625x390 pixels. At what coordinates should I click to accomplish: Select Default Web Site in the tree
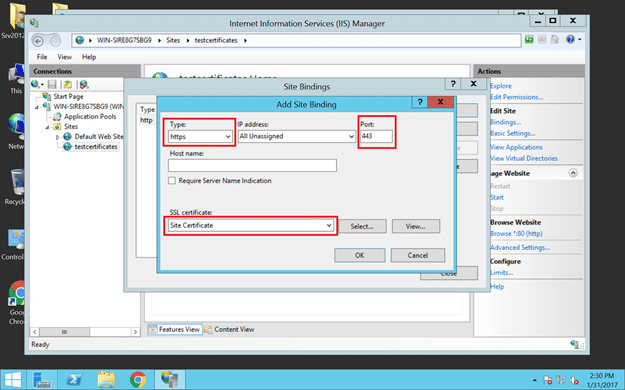(x=99, y=136)
